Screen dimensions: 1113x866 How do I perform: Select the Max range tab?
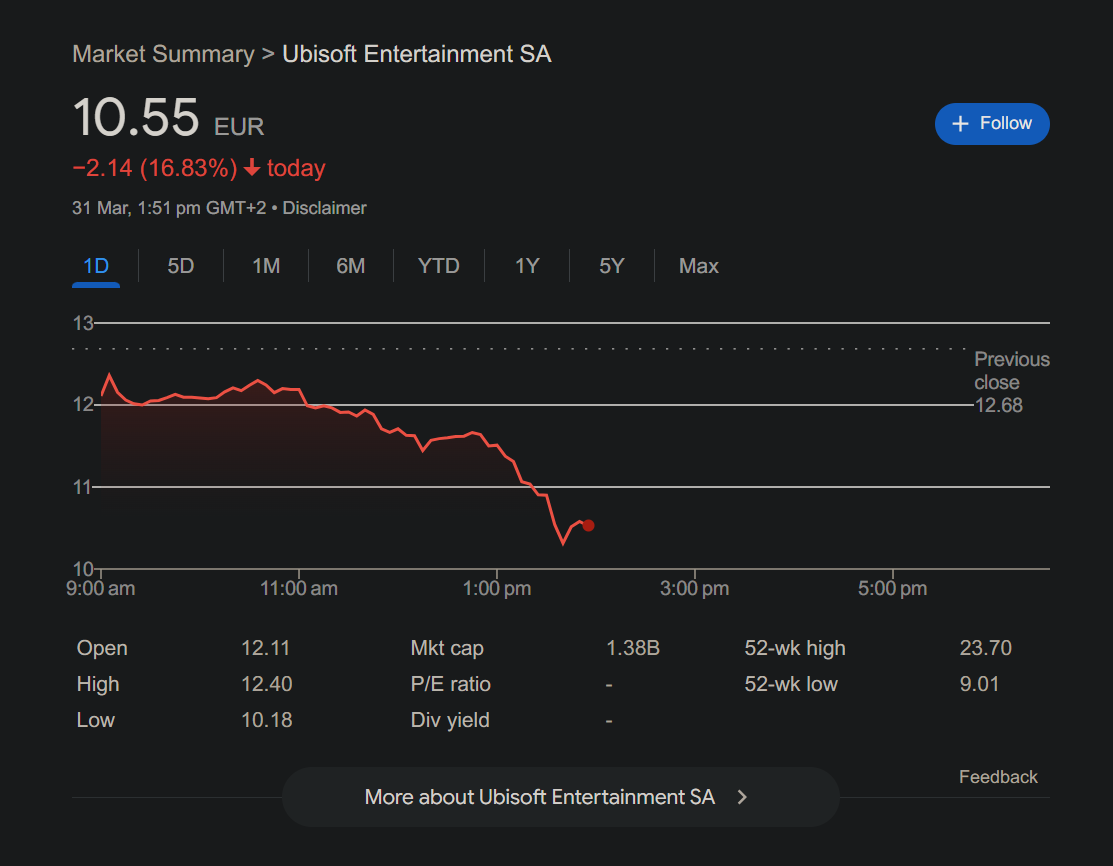pos(698,266)
